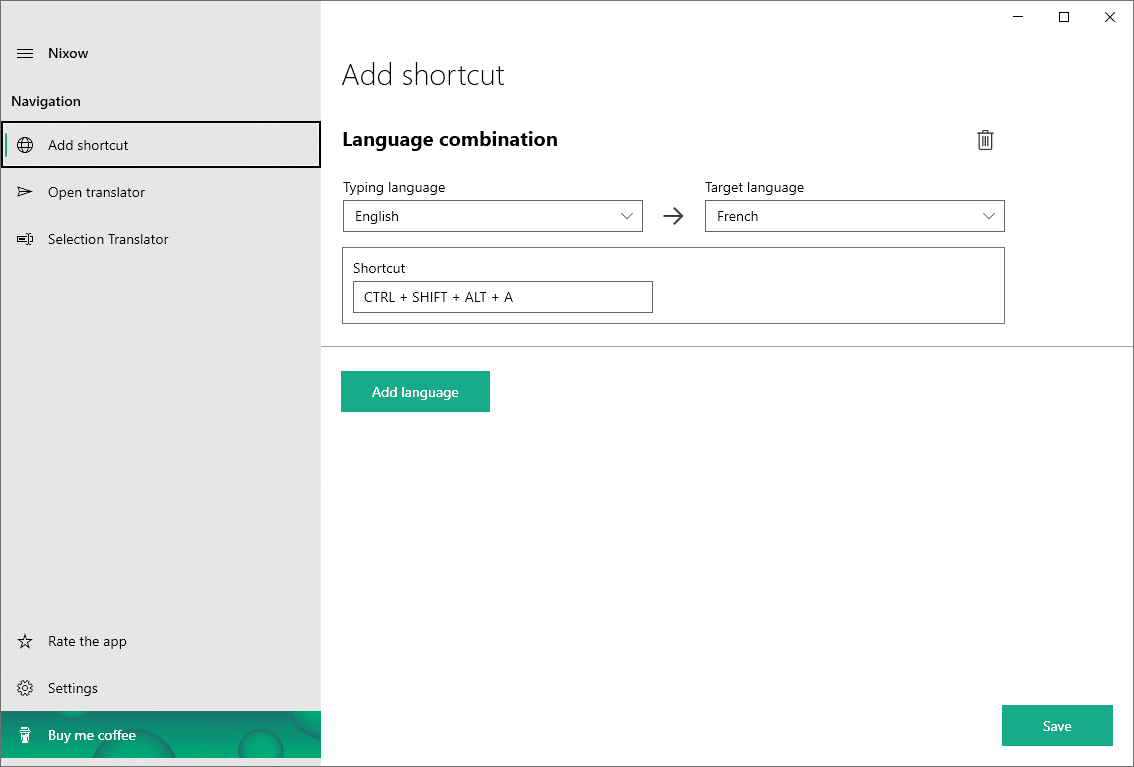Click the arrow between language dropdowns
Screen dimensions: 1134x767
point(673,216)
